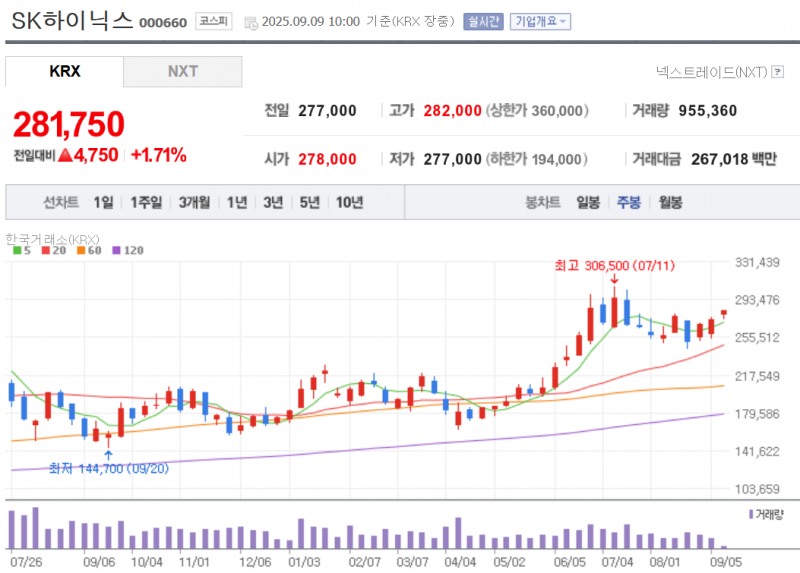Select the 3개월 line chart period
This screenshot has width=800, height=573.
coord(194,202)
